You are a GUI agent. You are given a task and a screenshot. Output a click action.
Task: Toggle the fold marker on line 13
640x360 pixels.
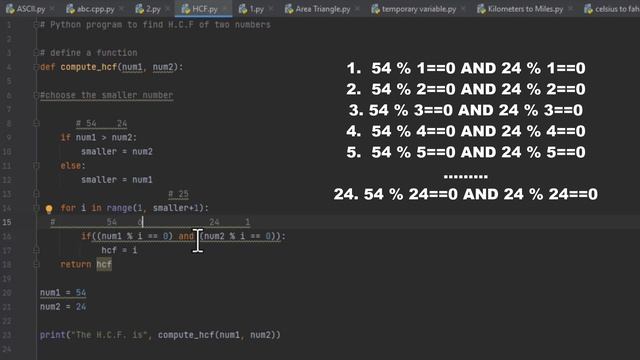coord(36,194)
